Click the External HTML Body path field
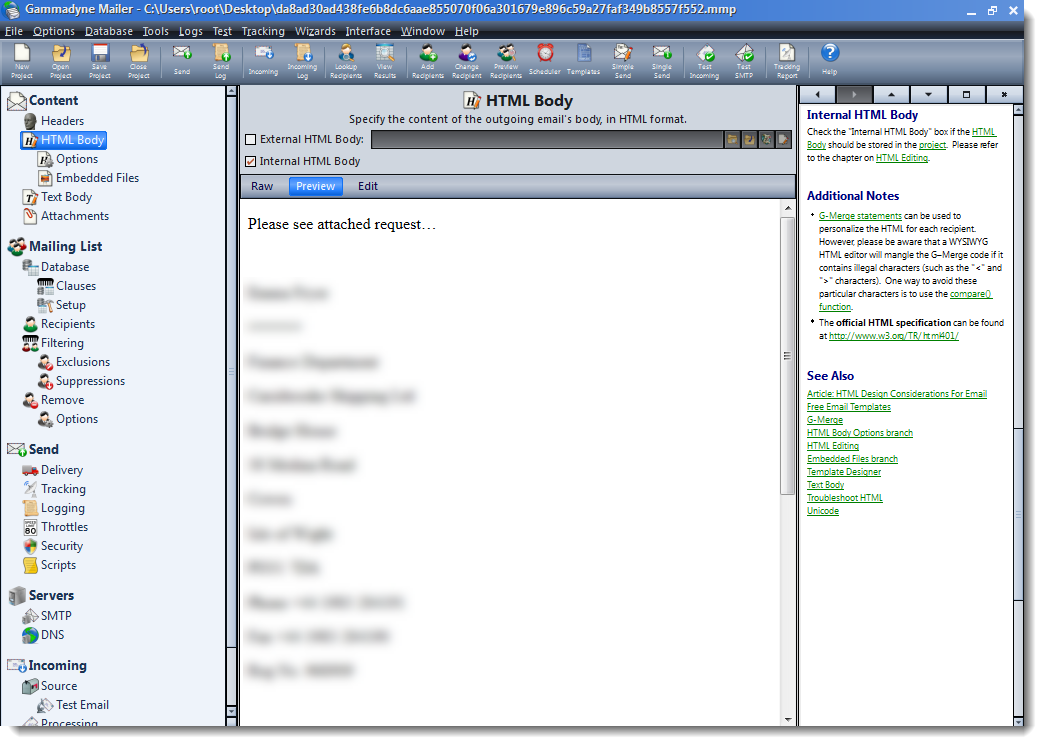Image resolution: width=1044 pixels, height=746 pixels. pos(547,139)
